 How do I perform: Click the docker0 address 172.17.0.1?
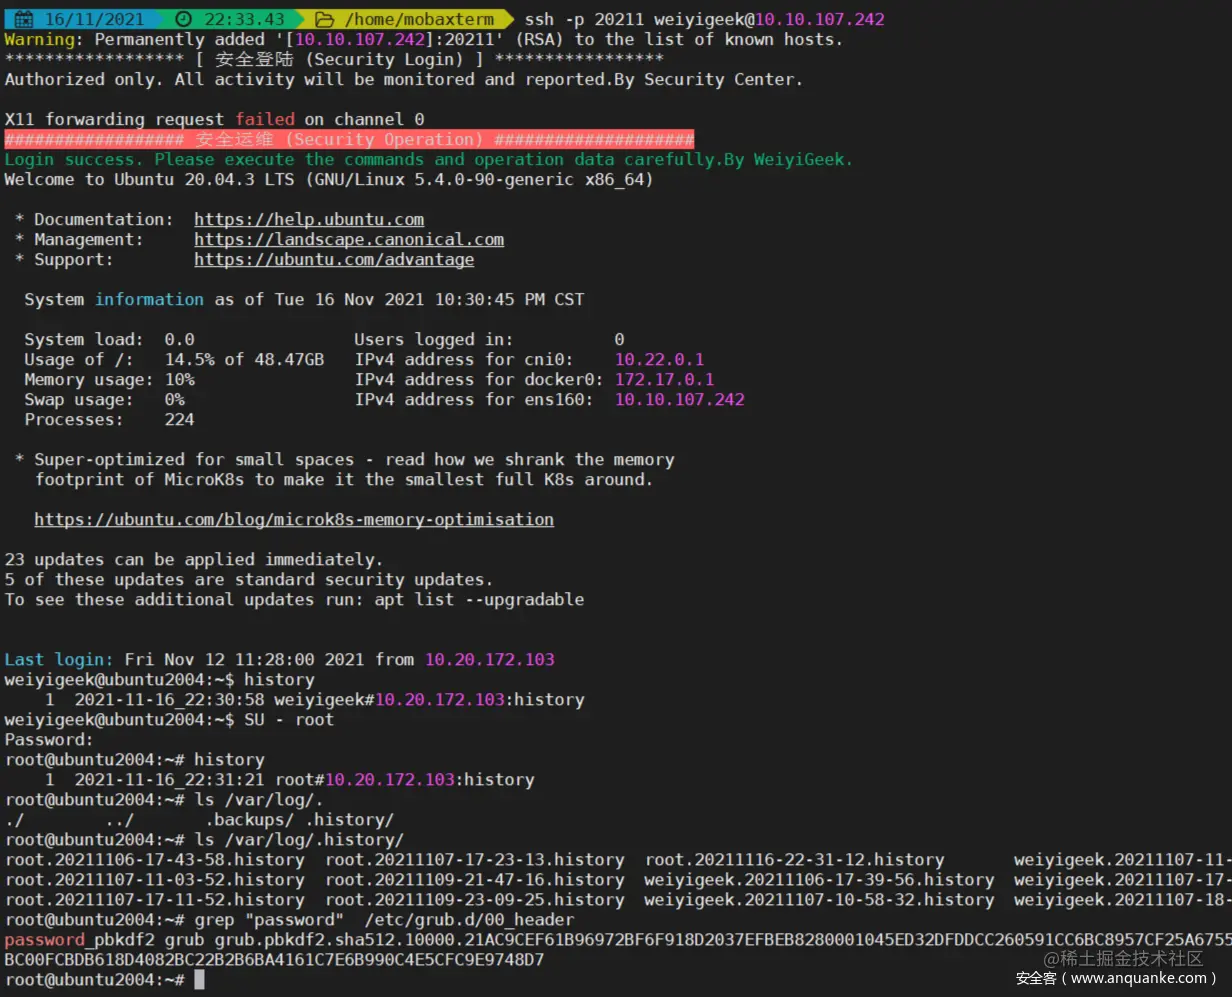pyautogui.click(x=664, y=379)
